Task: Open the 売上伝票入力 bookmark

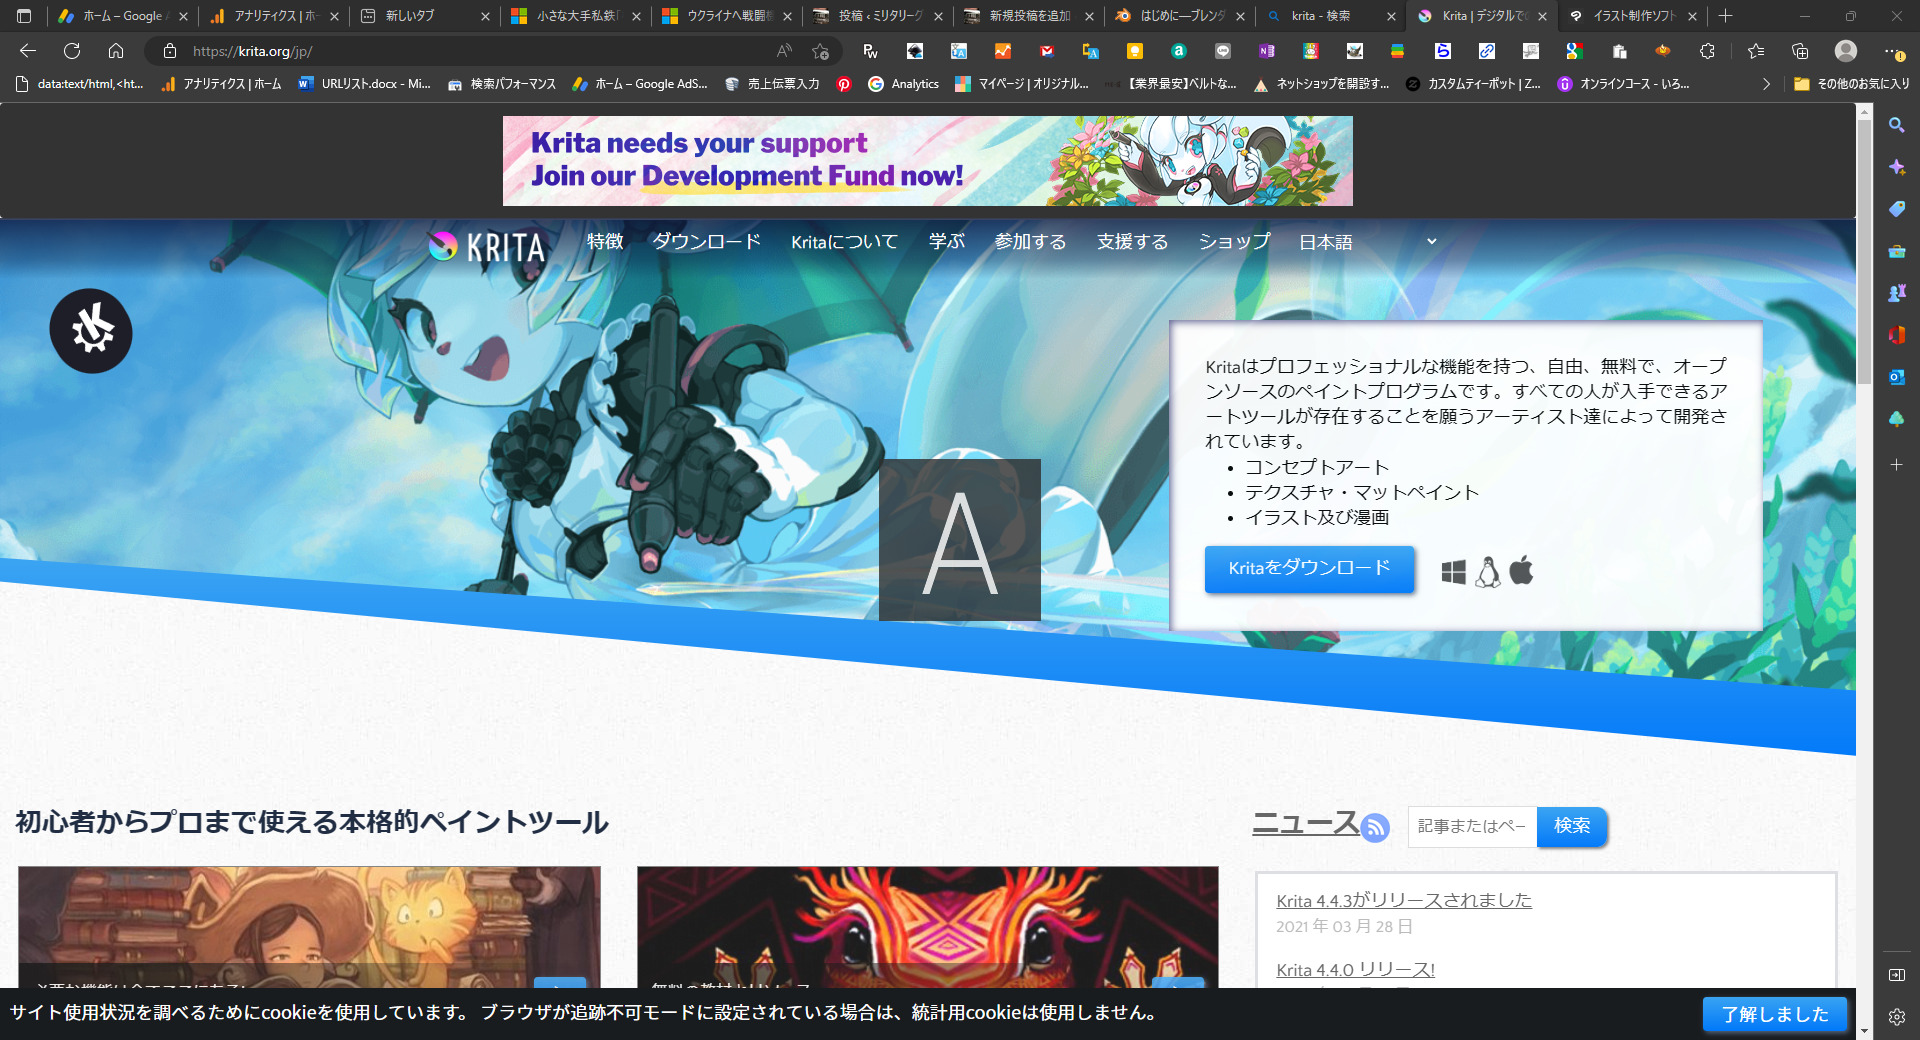Action: (x=772, y=84)
